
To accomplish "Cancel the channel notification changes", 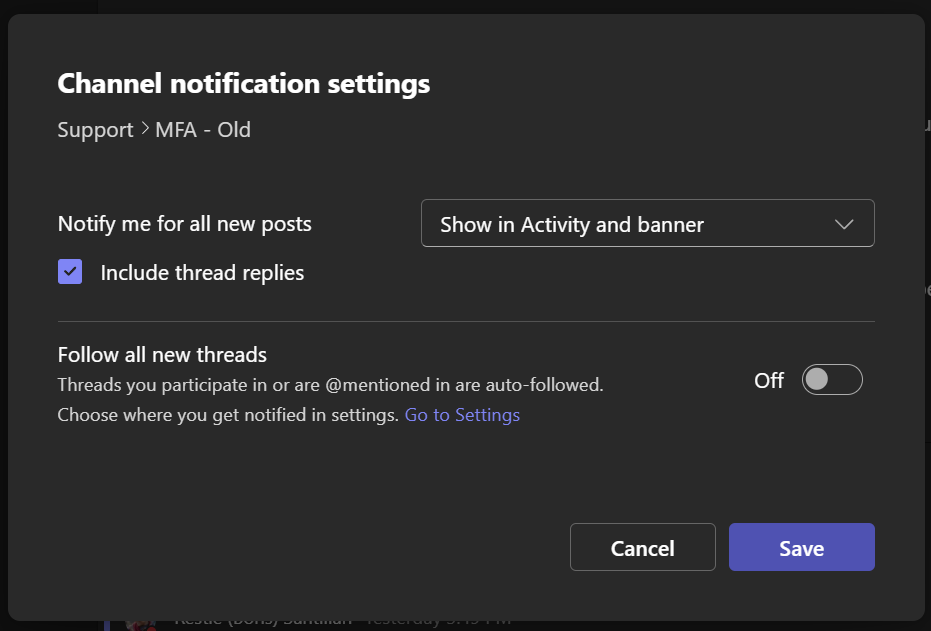I will [642, 547].
